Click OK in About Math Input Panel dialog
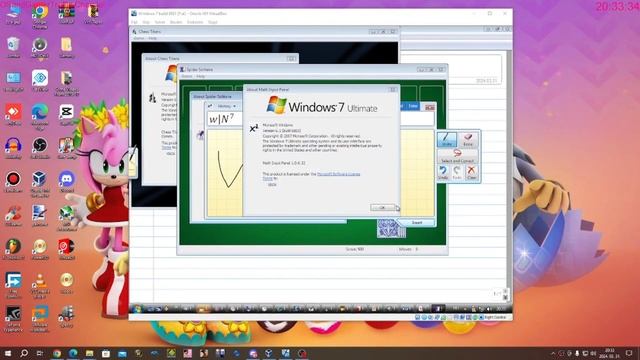 click(x=382, y=208)
